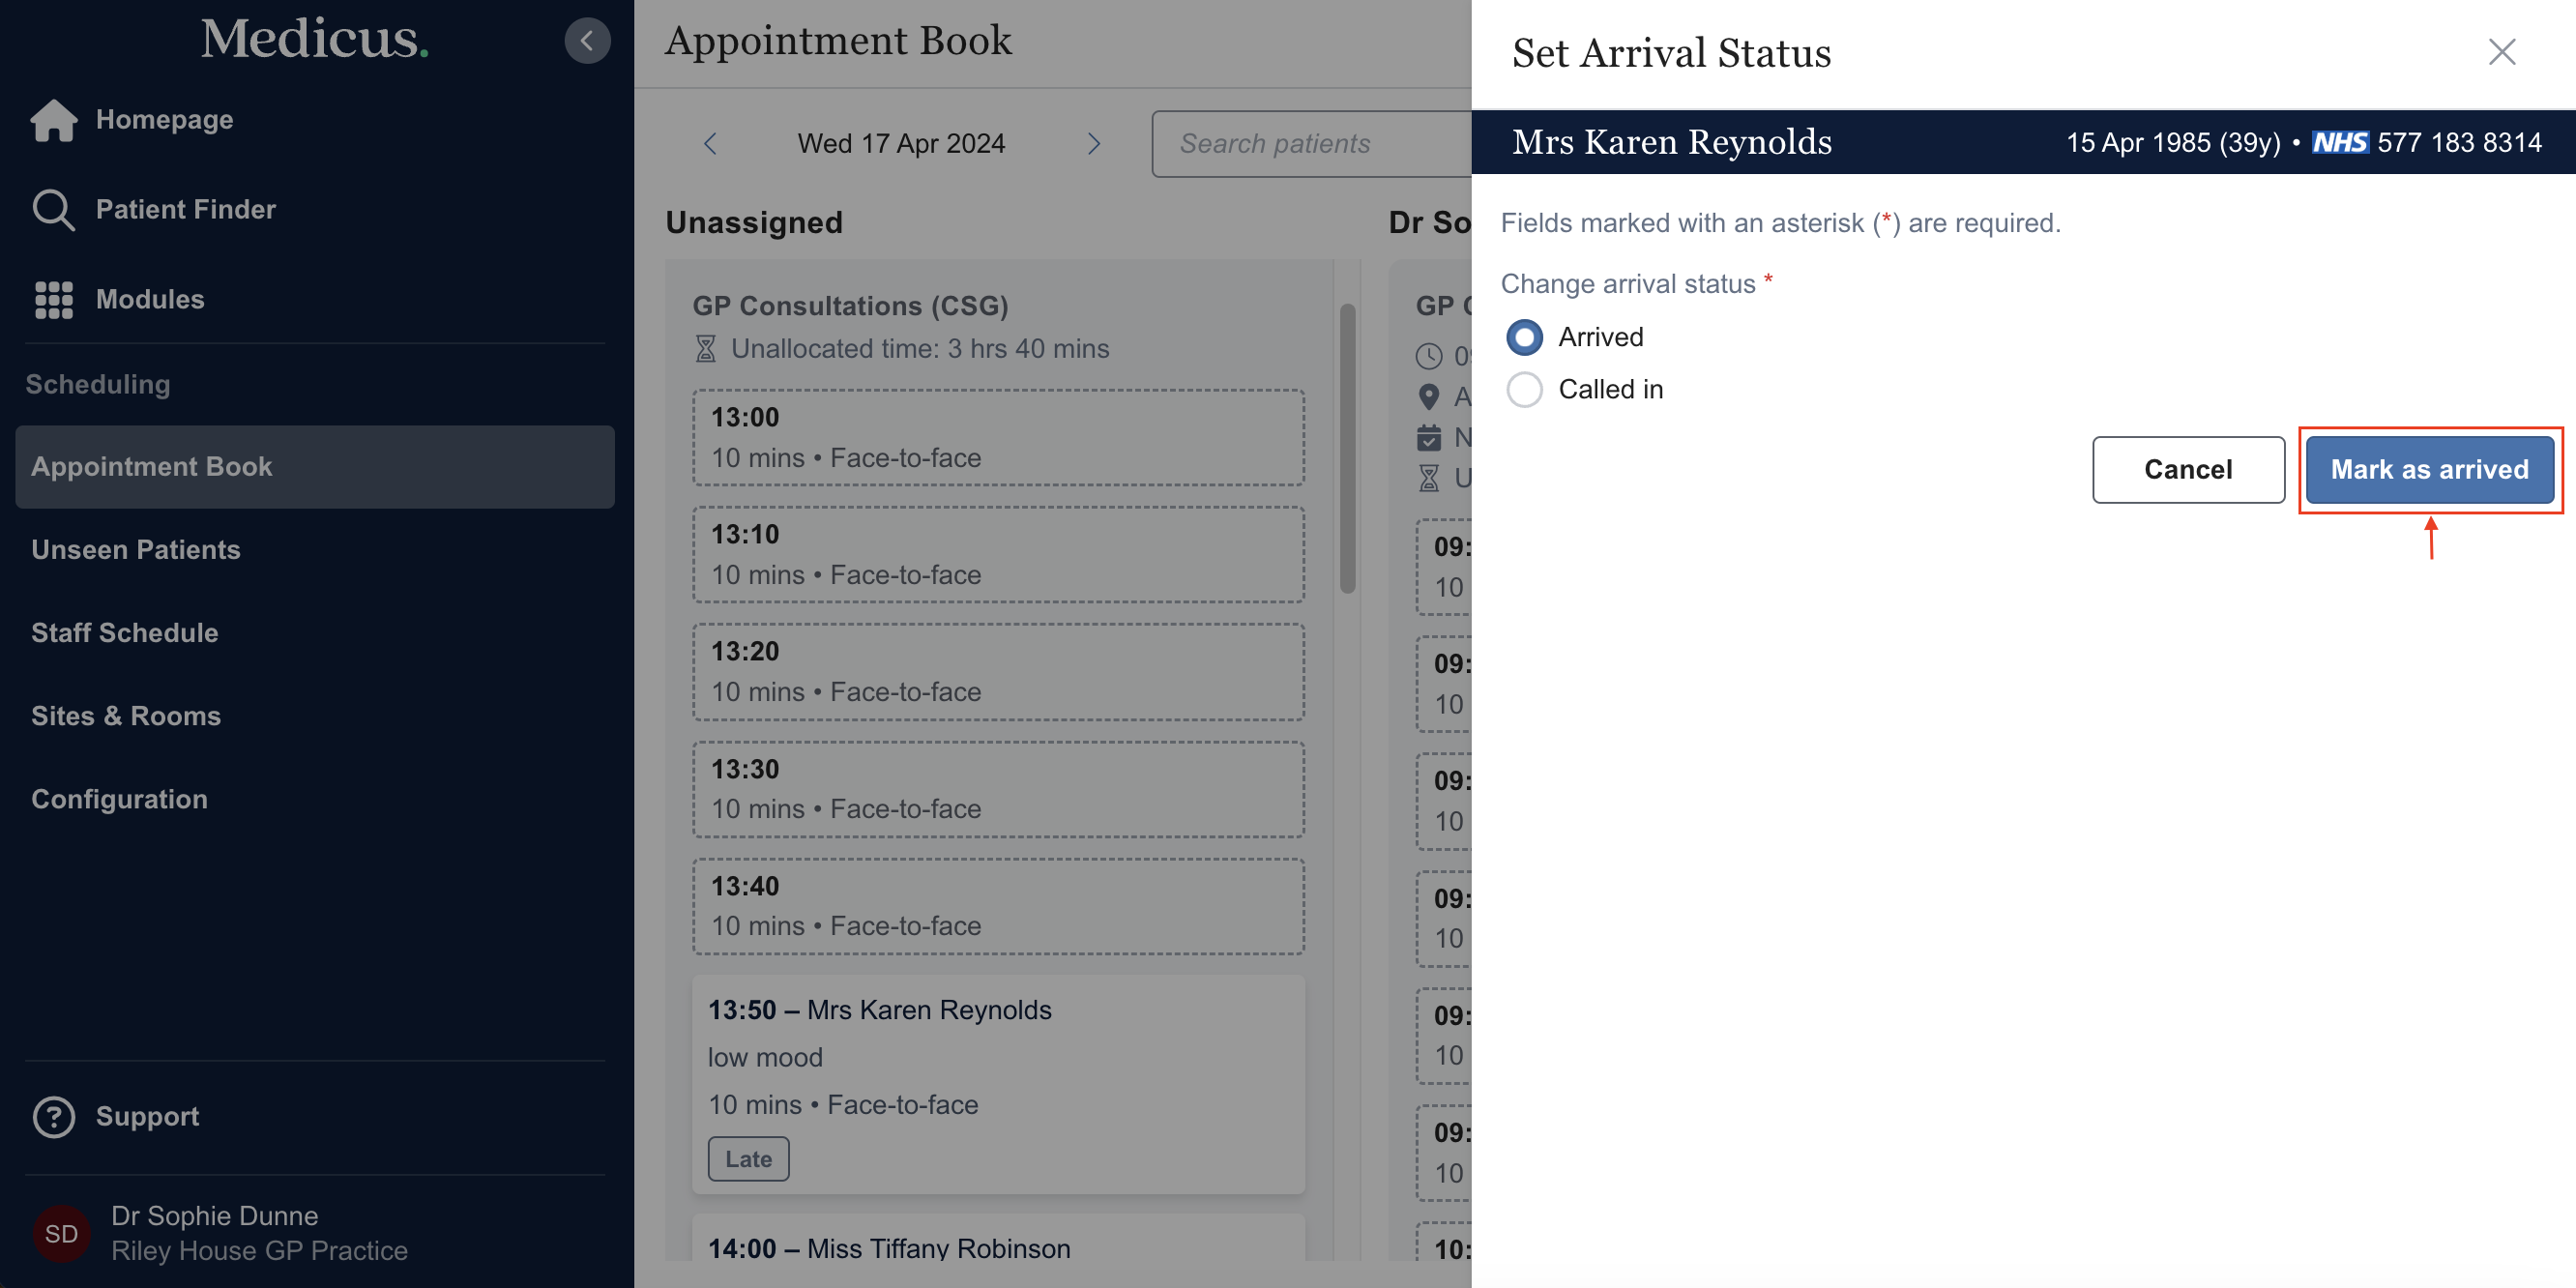
Task: Click the Homepage house icon
Action: (54, 120)
